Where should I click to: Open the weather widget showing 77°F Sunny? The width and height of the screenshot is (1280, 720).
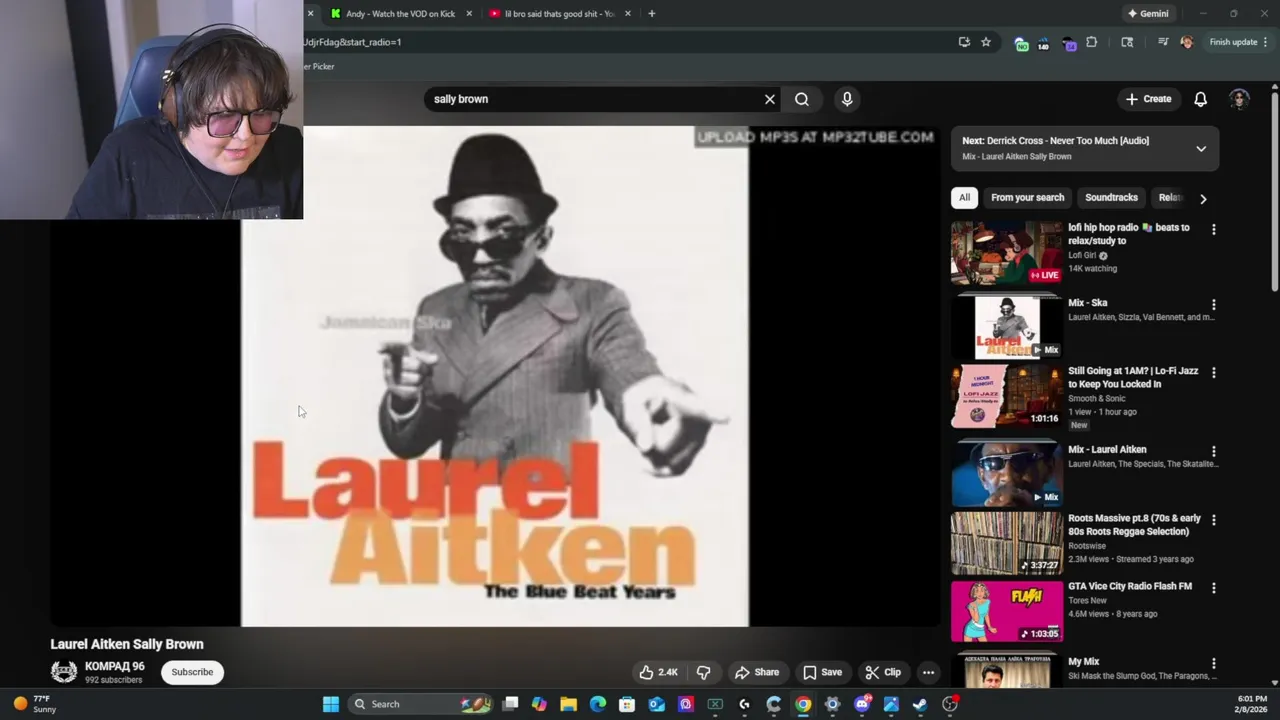point(34,704)
